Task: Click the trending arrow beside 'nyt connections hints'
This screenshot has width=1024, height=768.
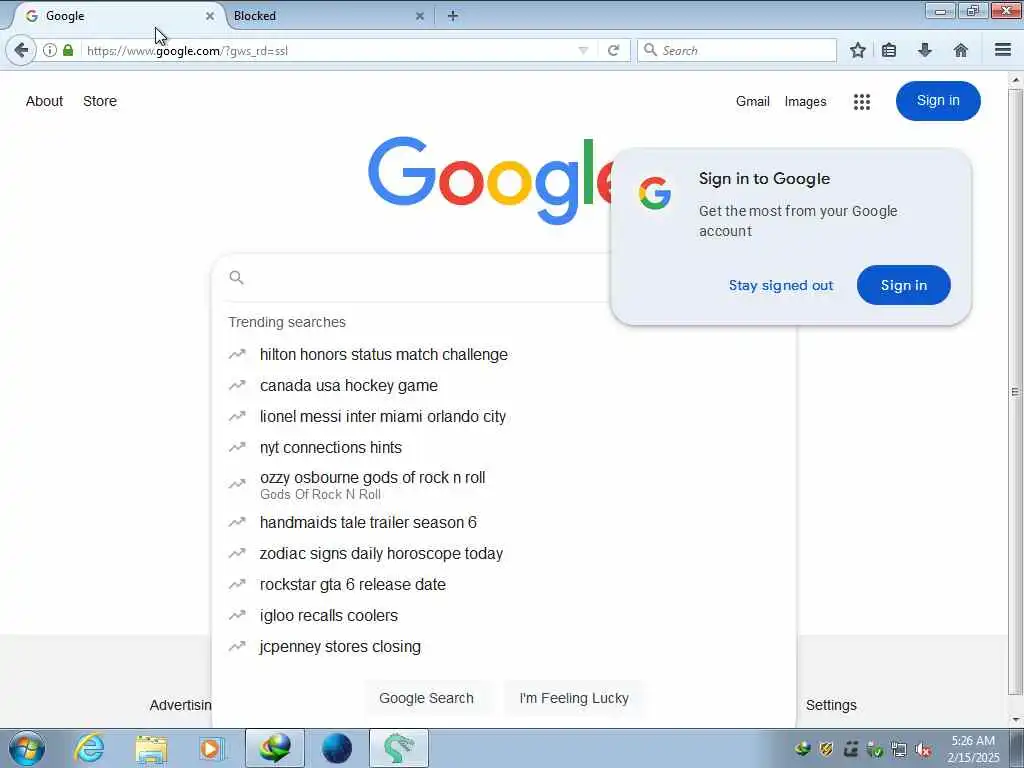Action: 237,447
